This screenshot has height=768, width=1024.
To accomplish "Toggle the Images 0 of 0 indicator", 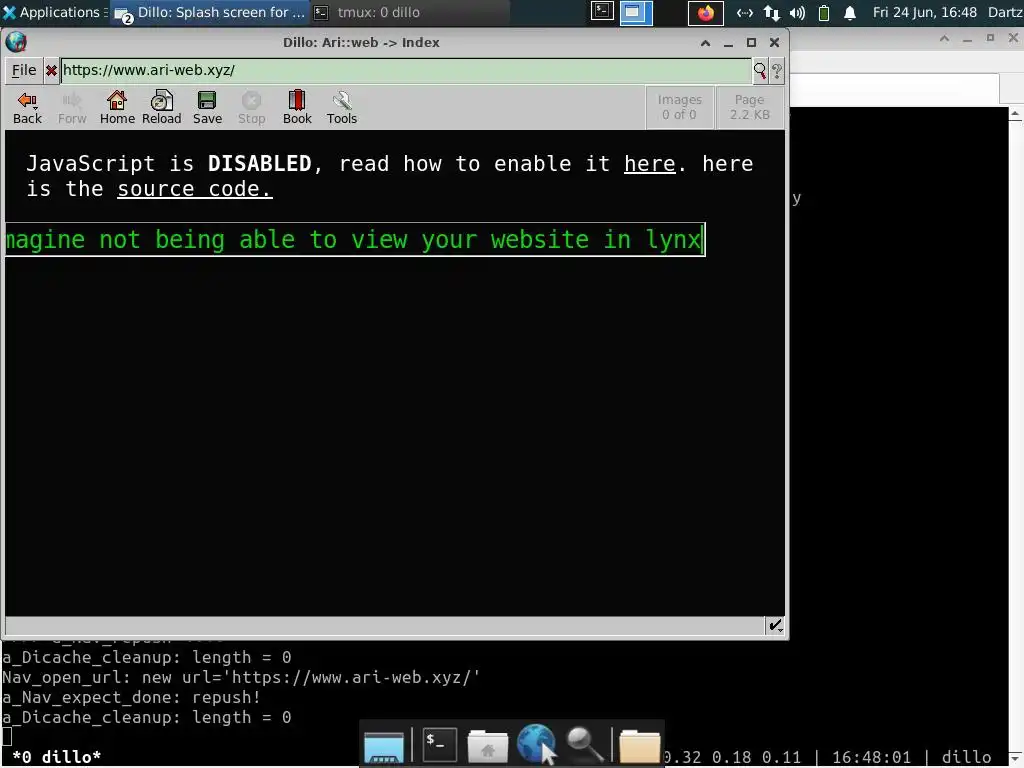I will coord(679,107).
